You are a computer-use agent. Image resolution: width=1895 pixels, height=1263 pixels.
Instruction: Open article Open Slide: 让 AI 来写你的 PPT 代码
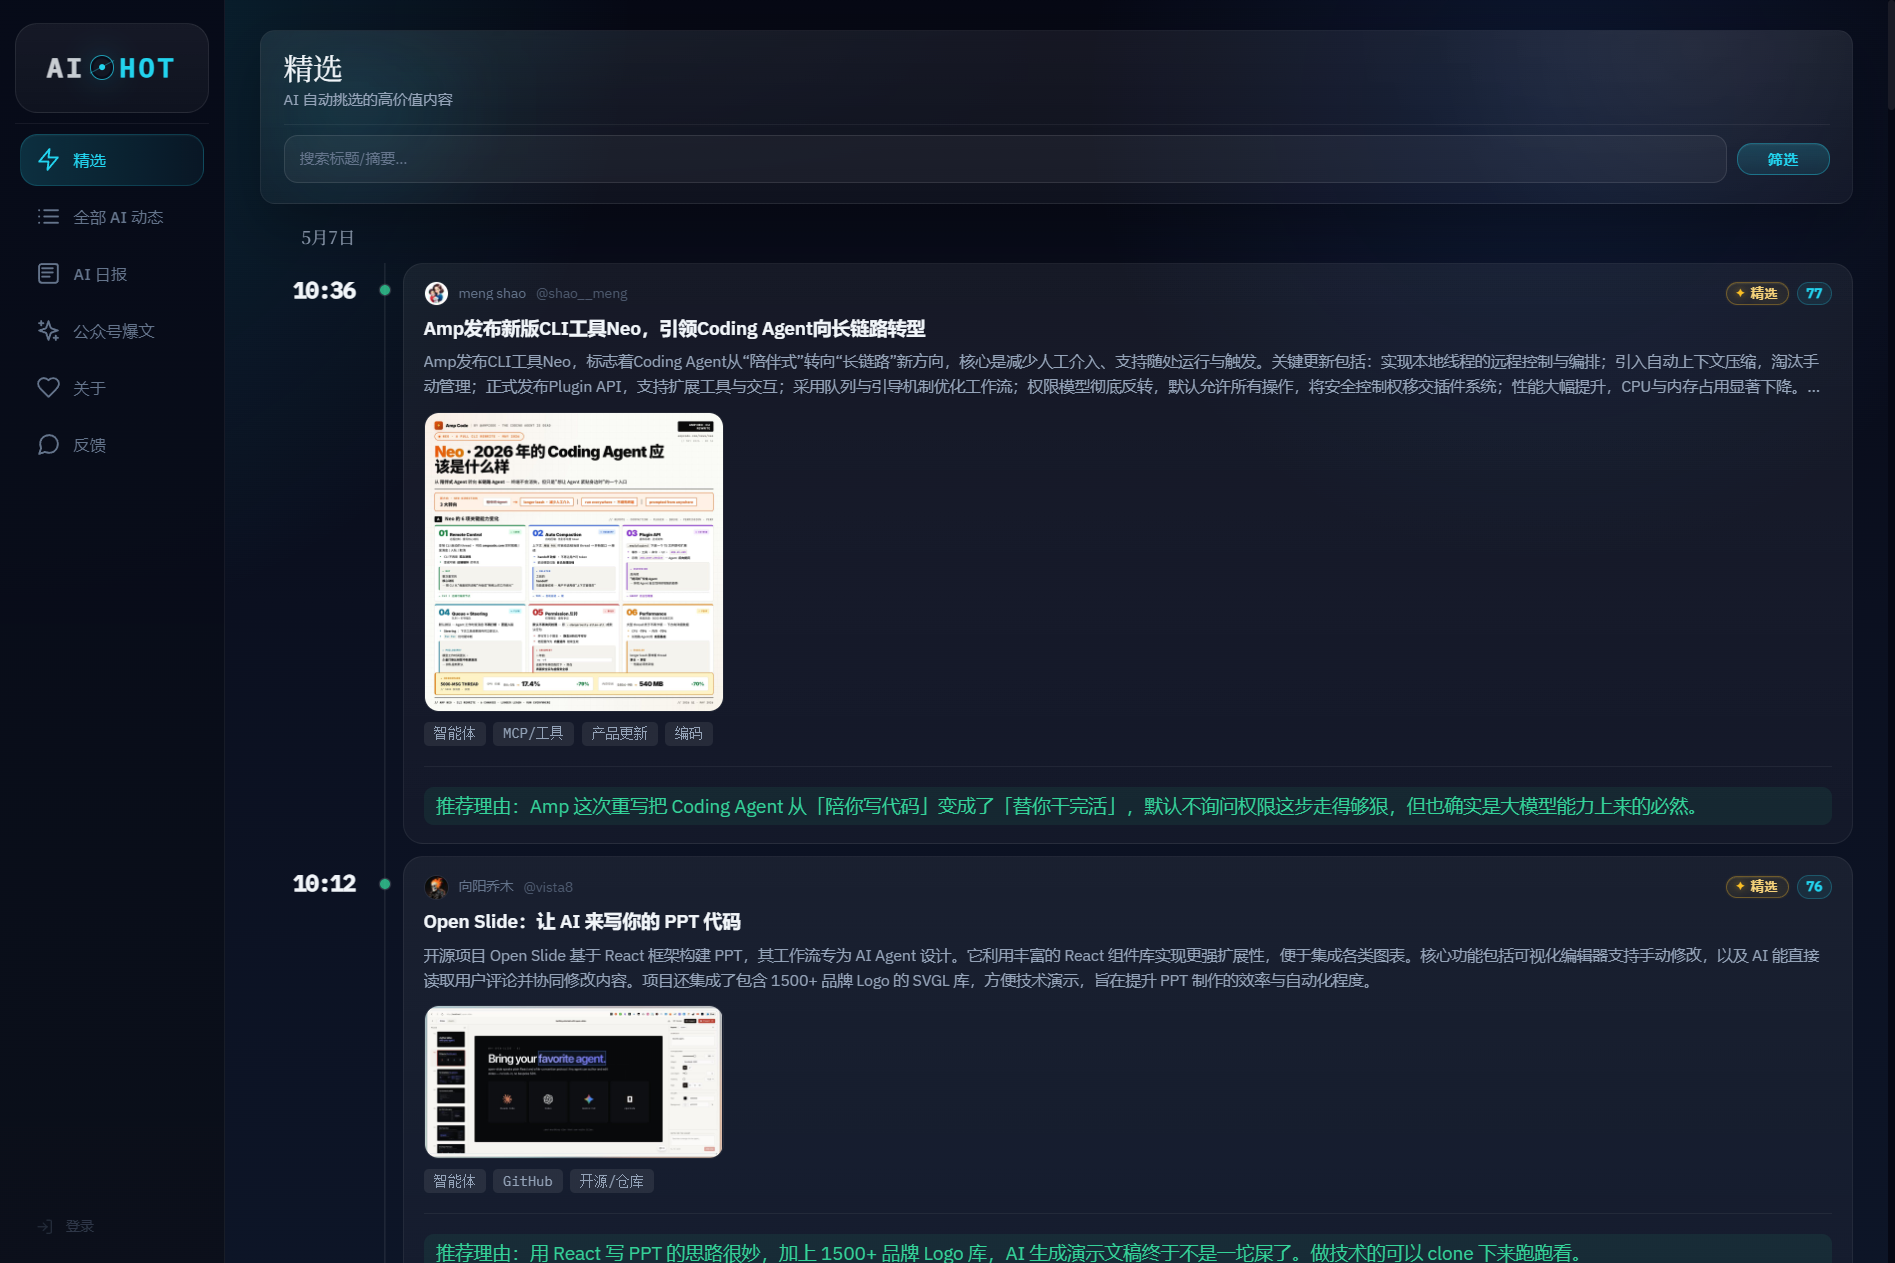(x=582, y=922)
